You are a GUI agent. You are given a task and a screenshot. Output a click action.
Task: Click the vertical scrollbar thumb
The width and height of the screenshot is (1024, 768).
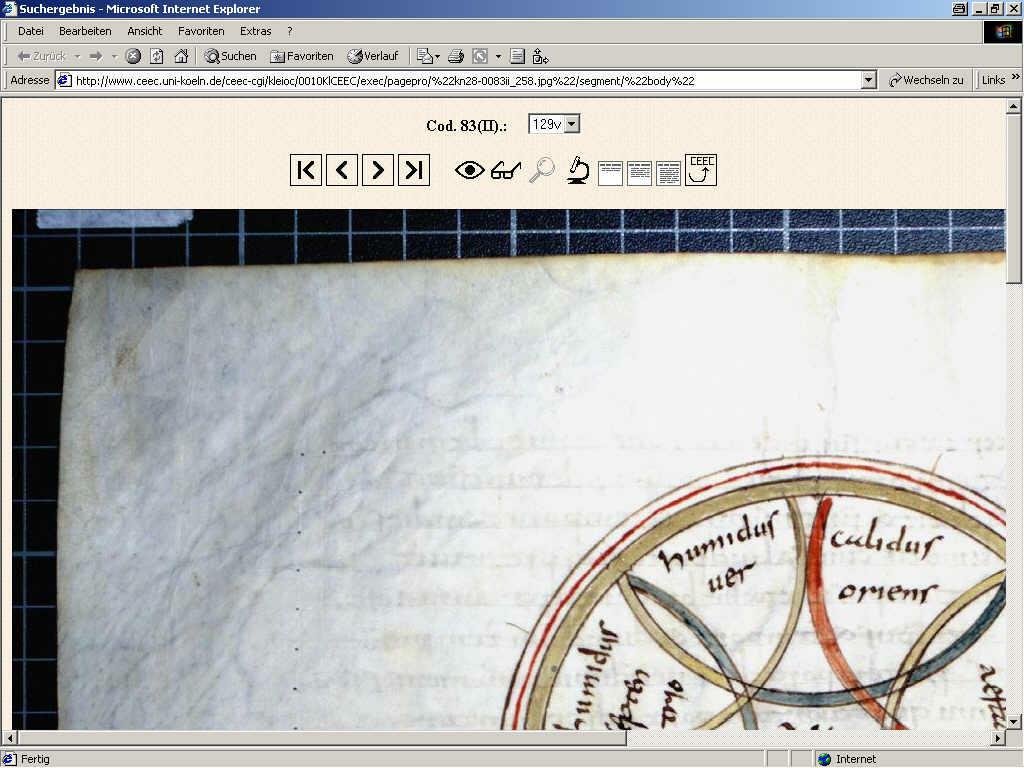pos(1013,199)
